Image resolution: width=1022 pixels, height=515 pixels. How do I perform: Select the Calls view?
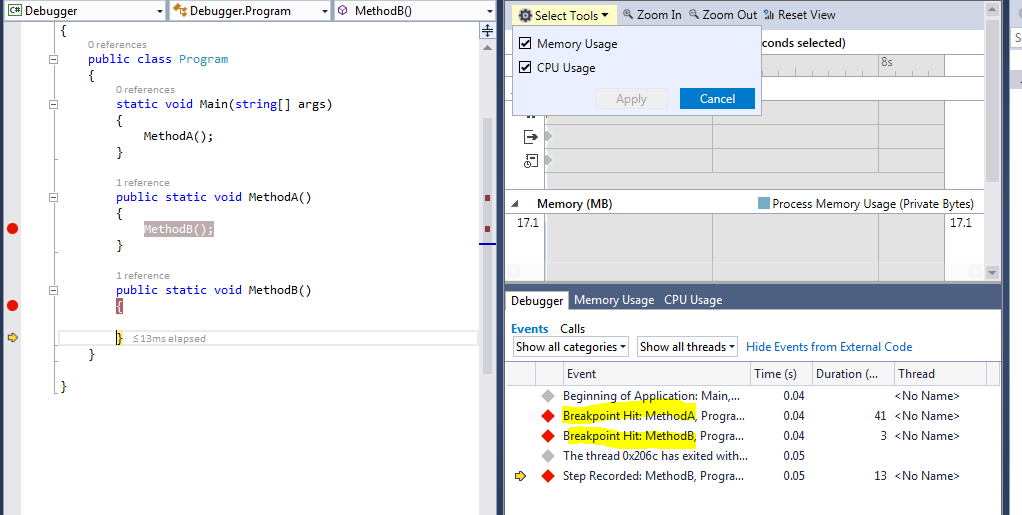click(572, 329)
